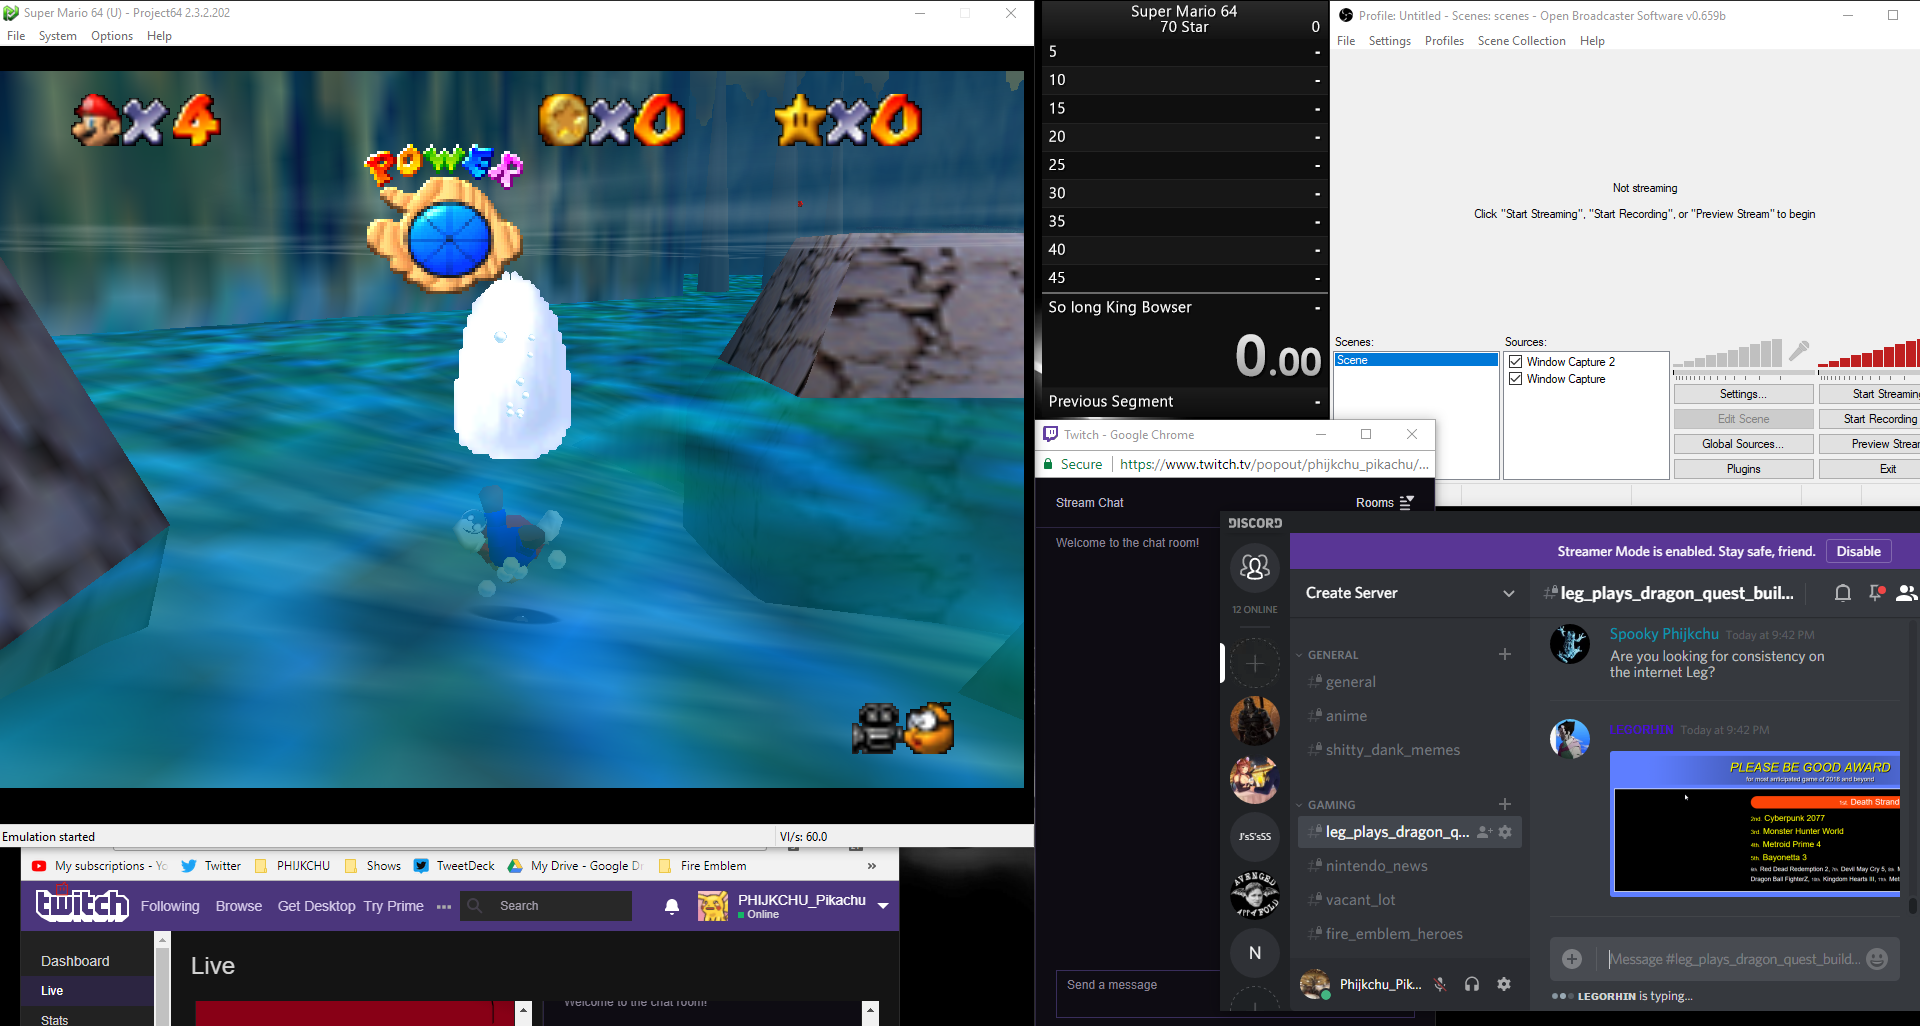
Task: Click the Discord upload attachment plus button
Action: [1572, 959]
